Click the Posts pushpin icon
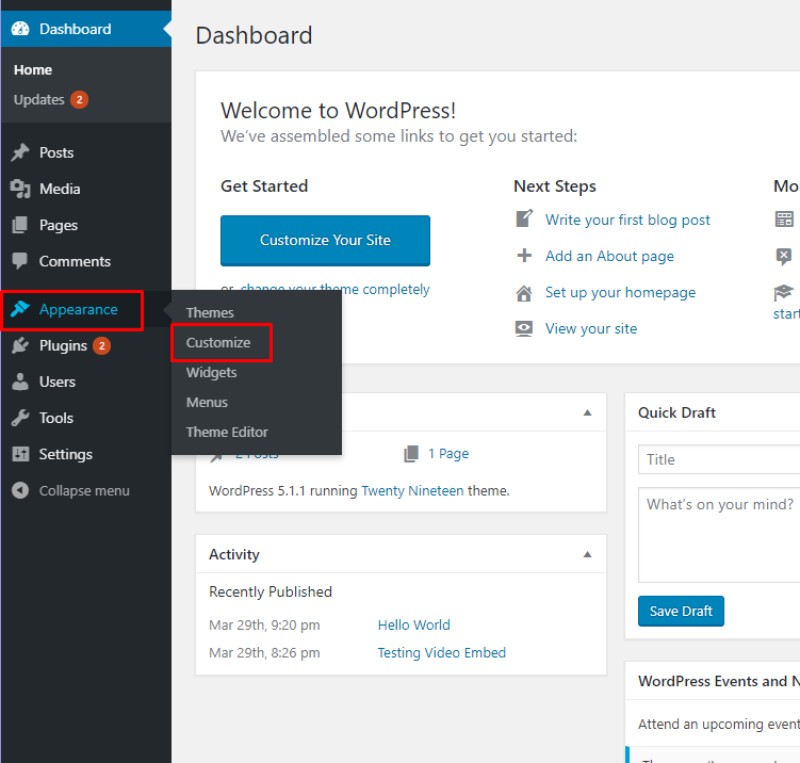The image size is (800, 763). click(x=20, y=152)
